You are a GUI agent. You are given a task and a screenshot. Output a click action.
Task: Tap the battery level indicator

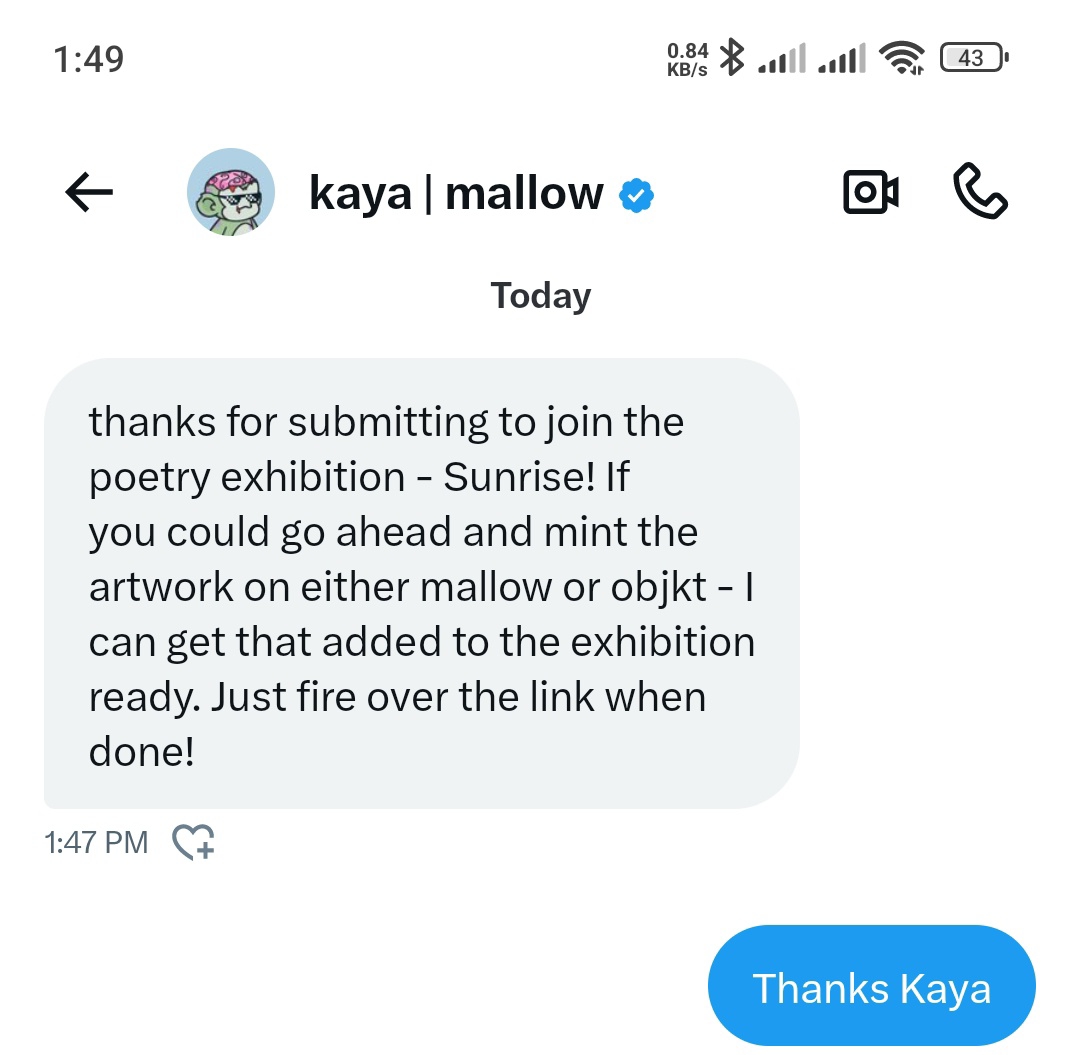pyautogui.click(x=975, y=58)
